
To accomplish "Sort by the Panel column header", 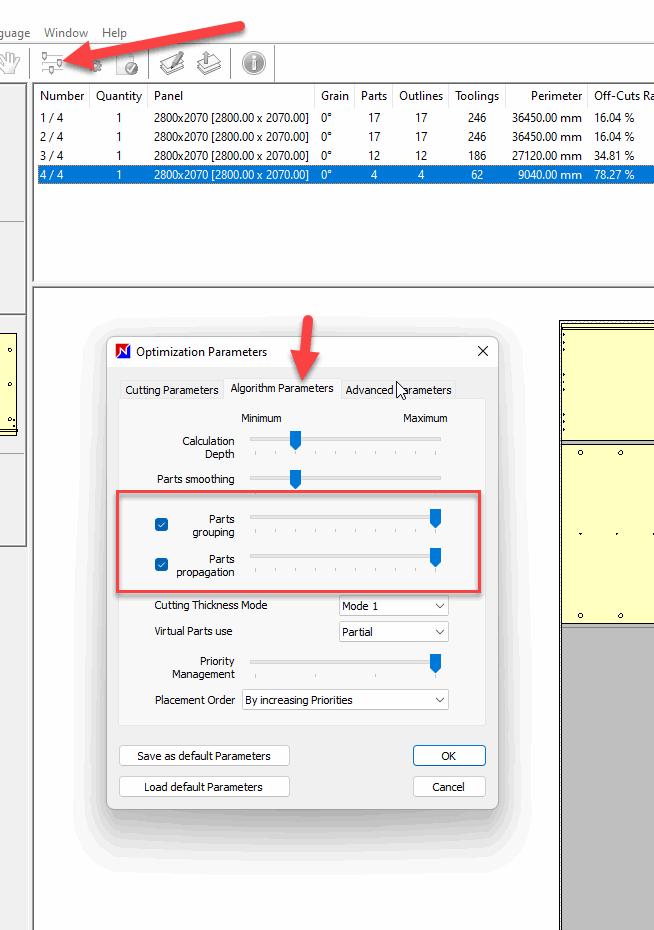I will coord(231,96).
